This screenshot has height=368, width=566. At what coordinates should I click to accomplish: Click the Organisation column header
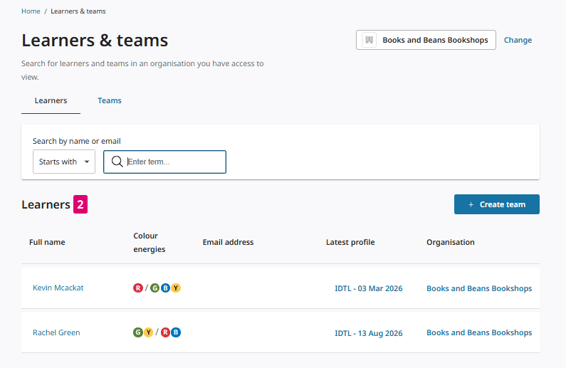coord(450,242)
